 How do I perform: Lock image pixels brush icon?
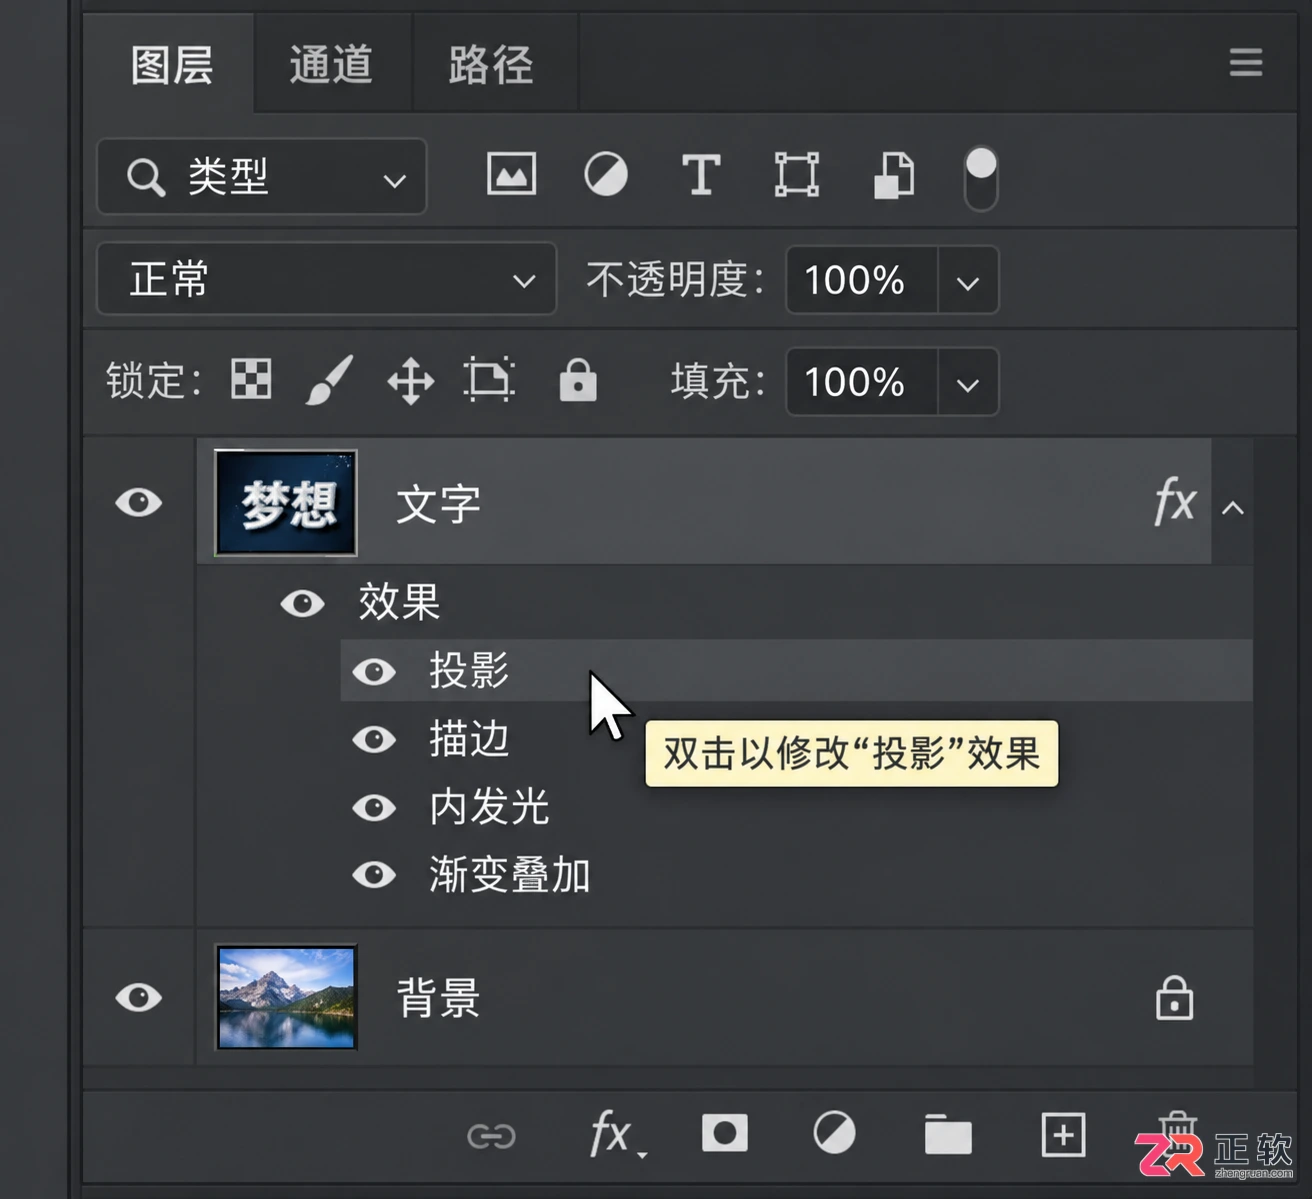tap(329, 380)
